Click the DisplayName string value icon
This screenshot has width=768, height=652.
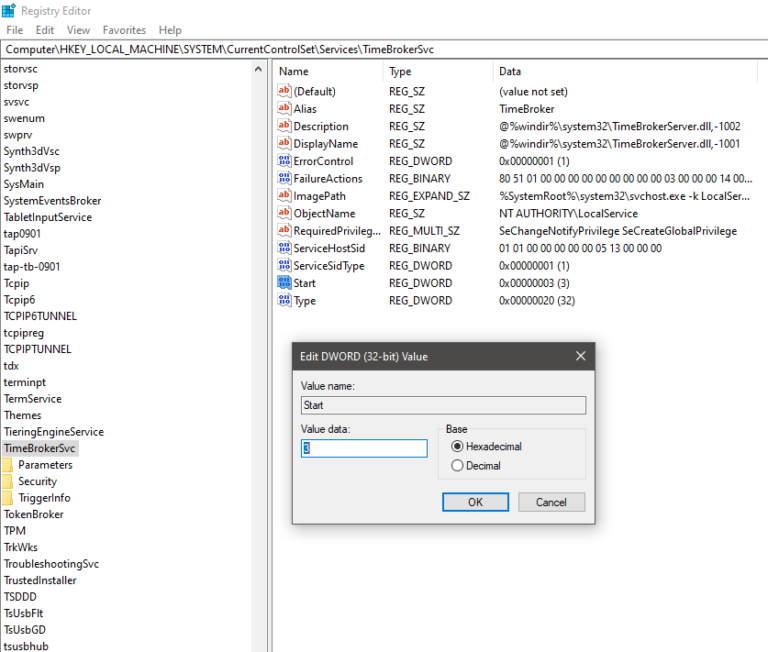[284, 144]
